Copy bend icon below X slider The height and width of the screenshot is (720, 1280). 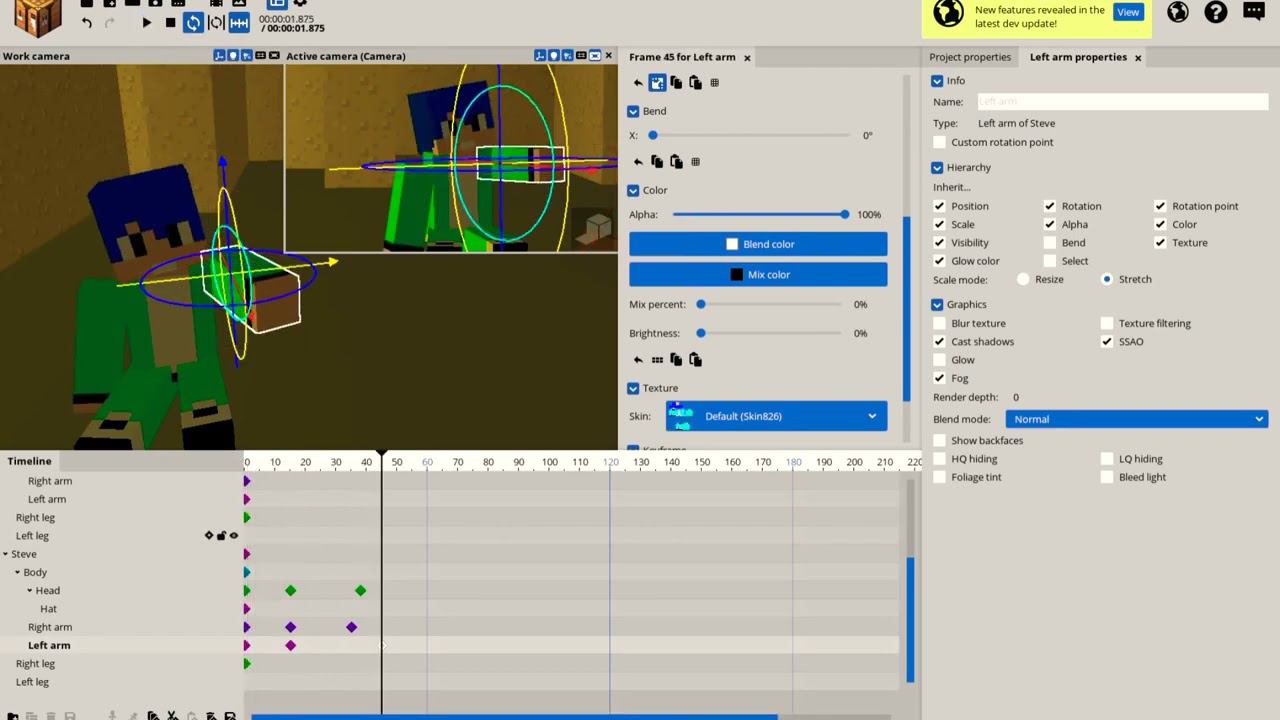[657, 161]
